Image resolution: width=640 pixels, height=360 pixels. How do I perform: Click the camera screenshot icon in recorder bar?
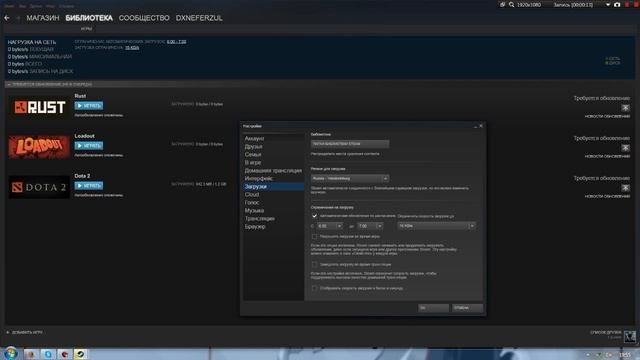[617, 4]
